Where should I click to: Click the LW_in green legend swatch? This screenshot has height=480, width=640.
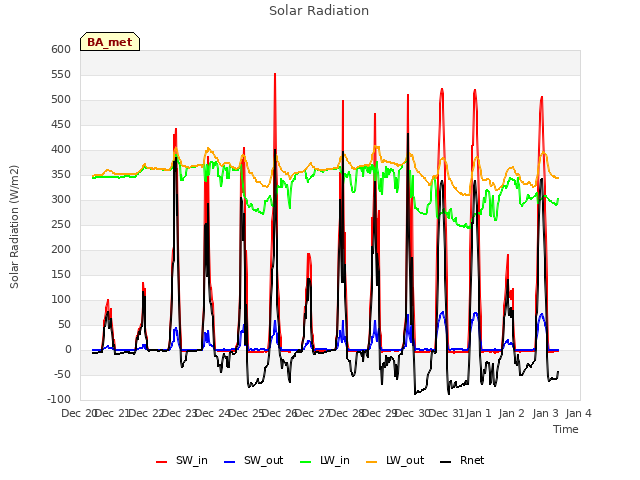tap(306, 462)
